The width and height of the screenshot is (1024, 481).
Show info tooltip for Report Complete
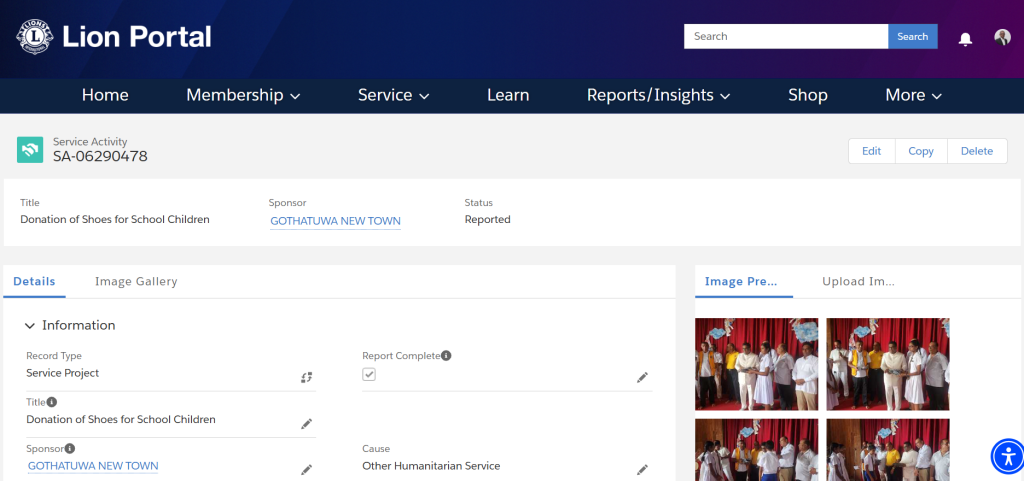(446, 356)
